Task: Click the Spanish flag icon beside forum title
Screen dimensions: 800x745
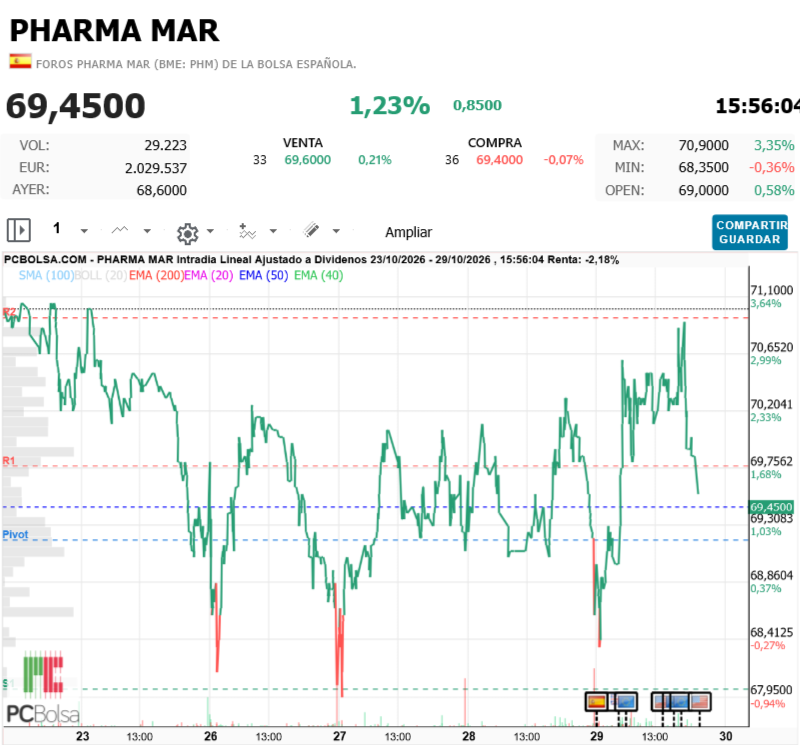Action: 20,61
